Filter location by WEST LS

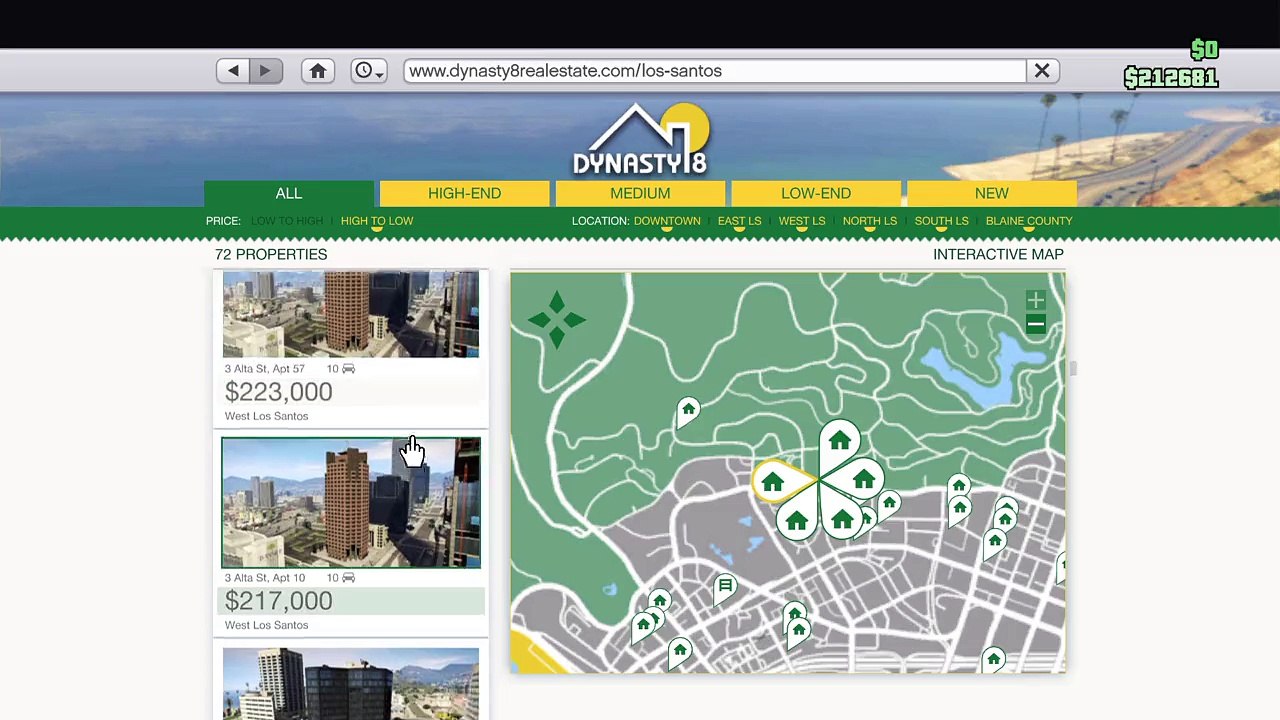[x=802, y=221]
